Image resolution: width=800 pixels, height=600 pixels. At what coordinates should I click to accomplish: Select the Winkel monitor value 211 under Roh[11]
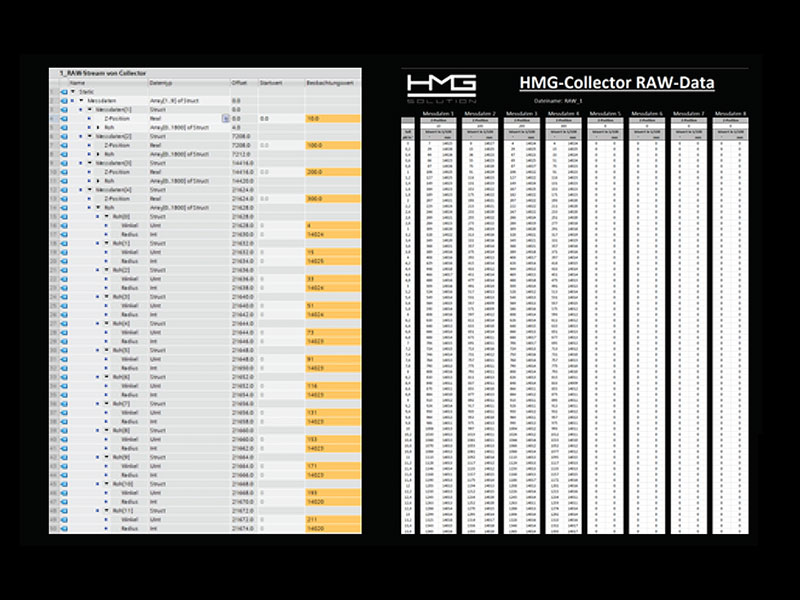(333, 519)
